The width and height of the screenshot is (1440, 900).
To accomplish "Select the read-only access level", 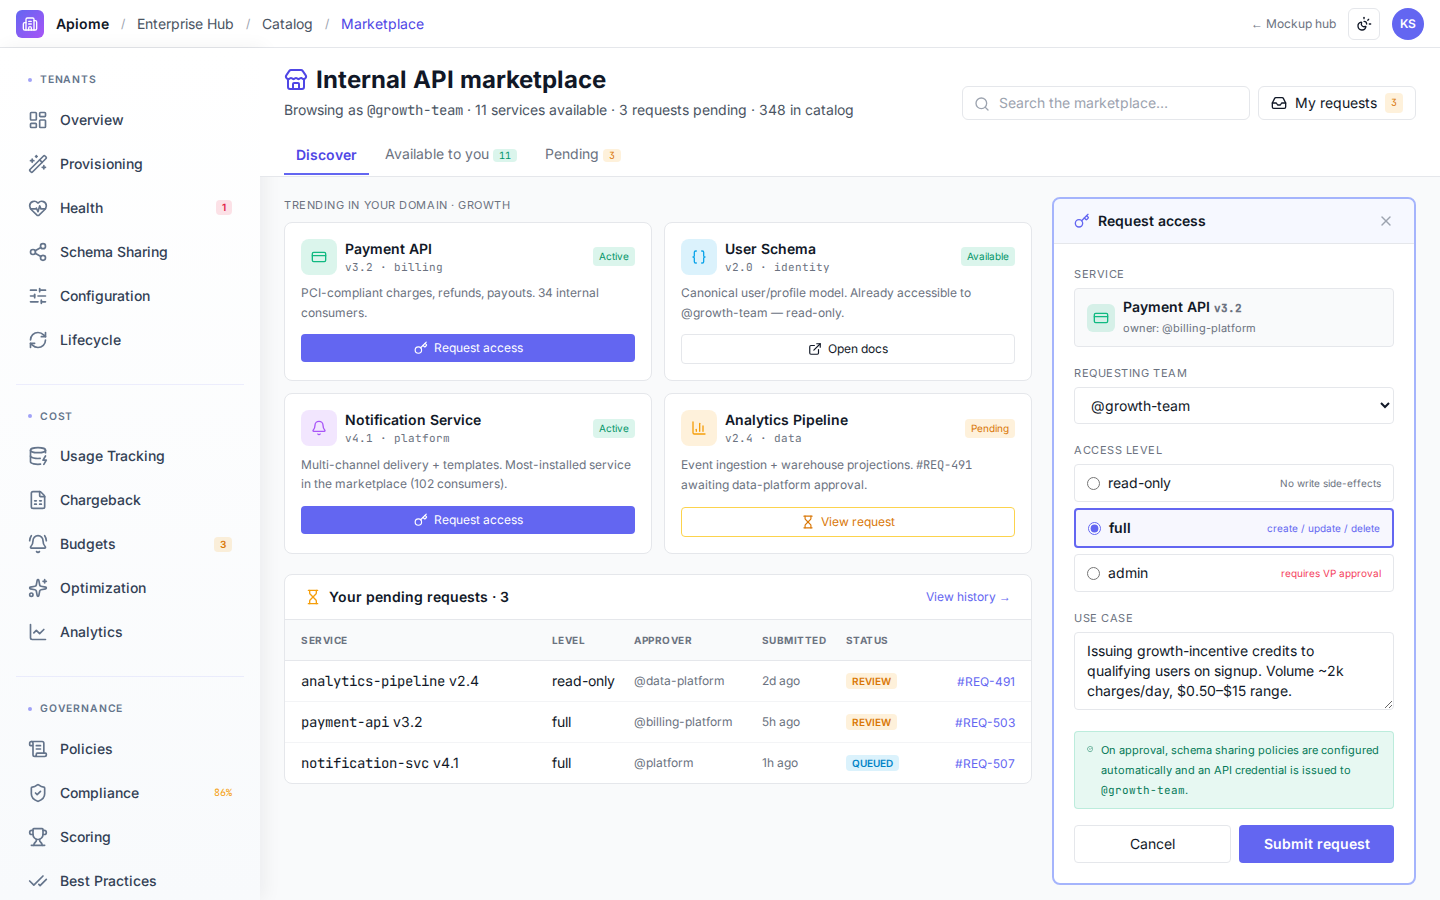I will pos(1234,483).
